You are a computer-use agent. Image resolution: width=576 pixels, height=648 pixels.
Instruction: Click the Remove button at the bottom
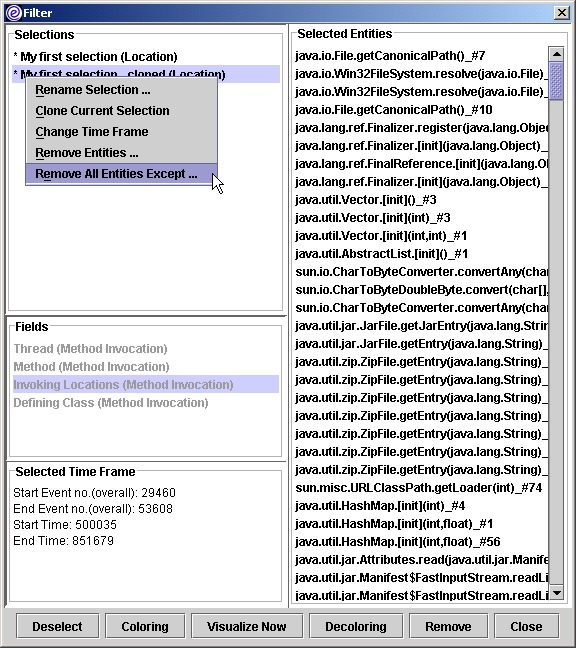[x=448, y=627]
